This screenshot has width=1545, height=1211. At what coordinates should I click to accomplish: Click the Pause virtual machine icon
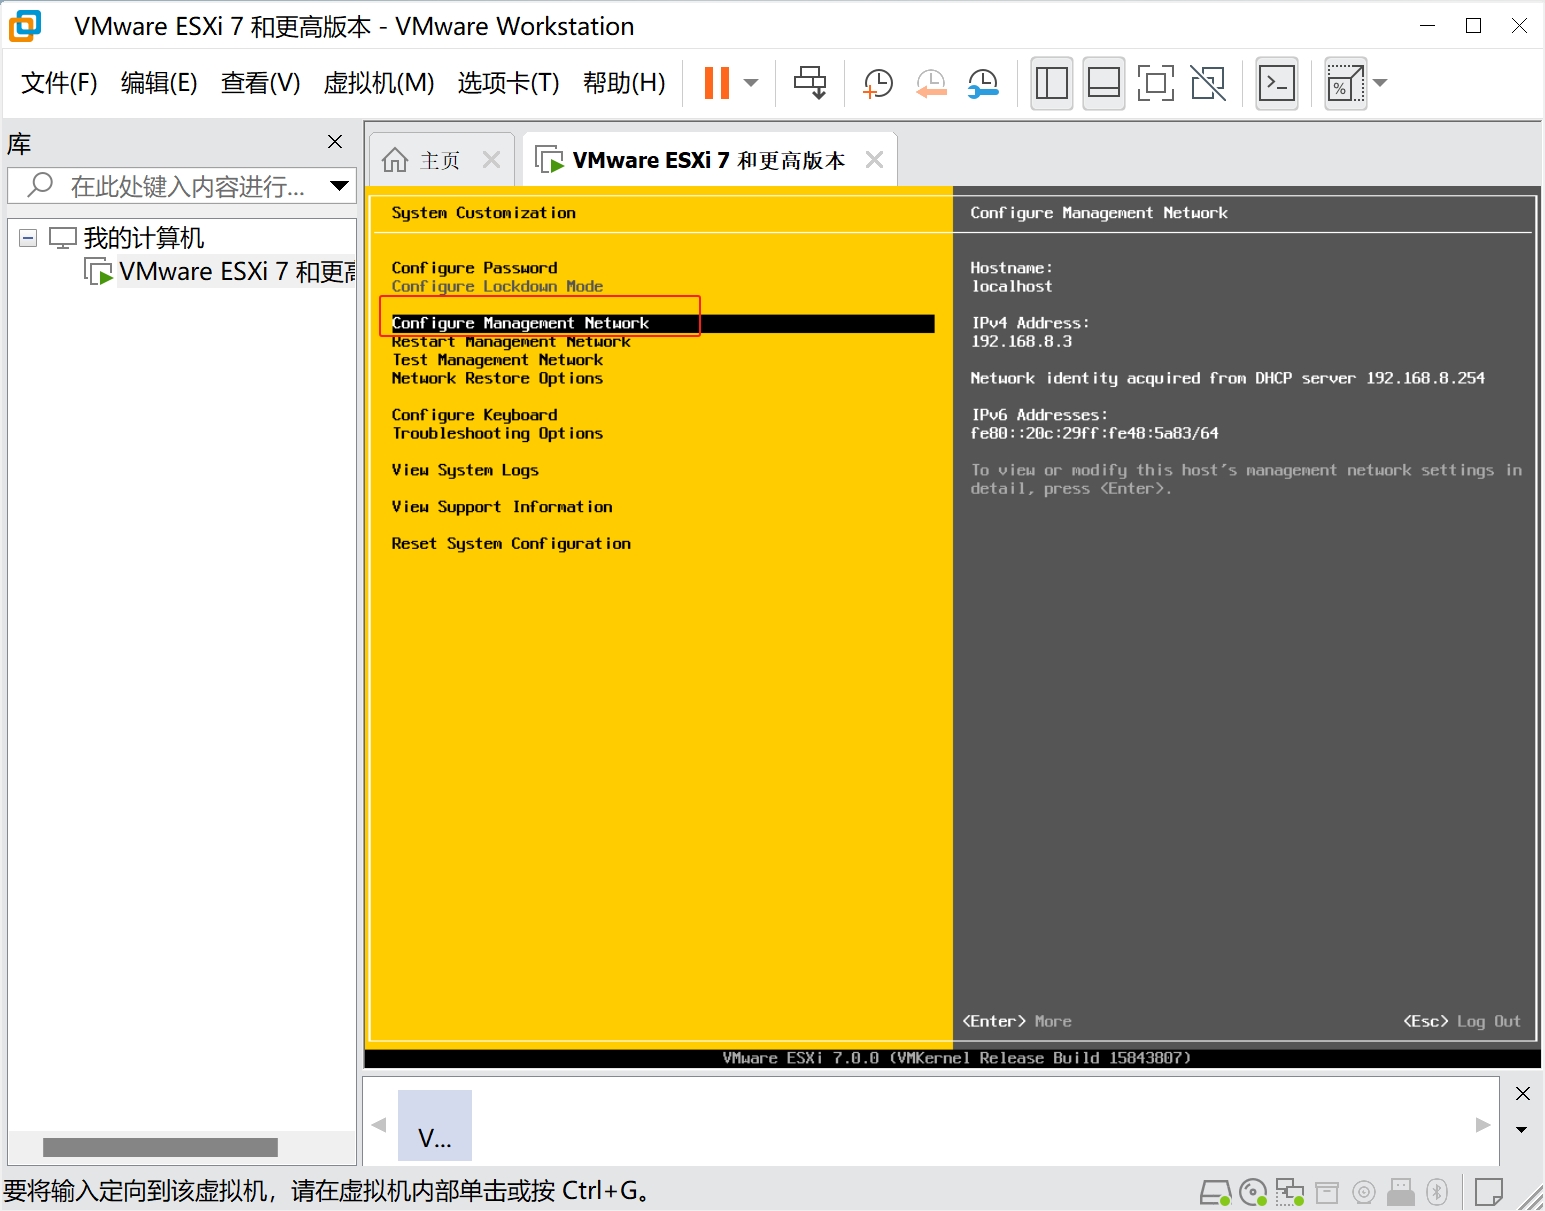tap(716, 83)
